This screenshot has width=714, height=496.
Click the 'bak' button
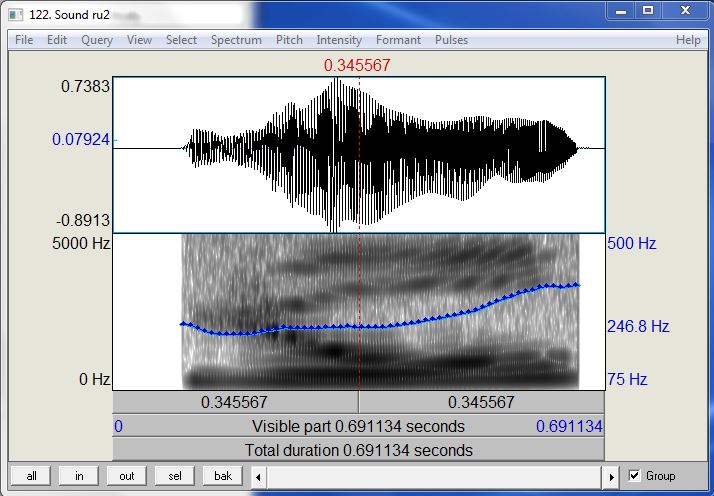(223, 476)
